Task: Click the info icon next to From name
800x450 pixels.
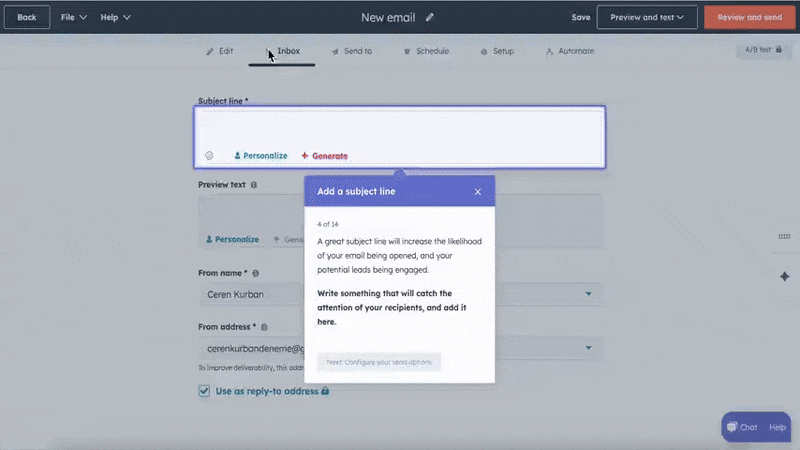Action: click(x=256, y=273)
